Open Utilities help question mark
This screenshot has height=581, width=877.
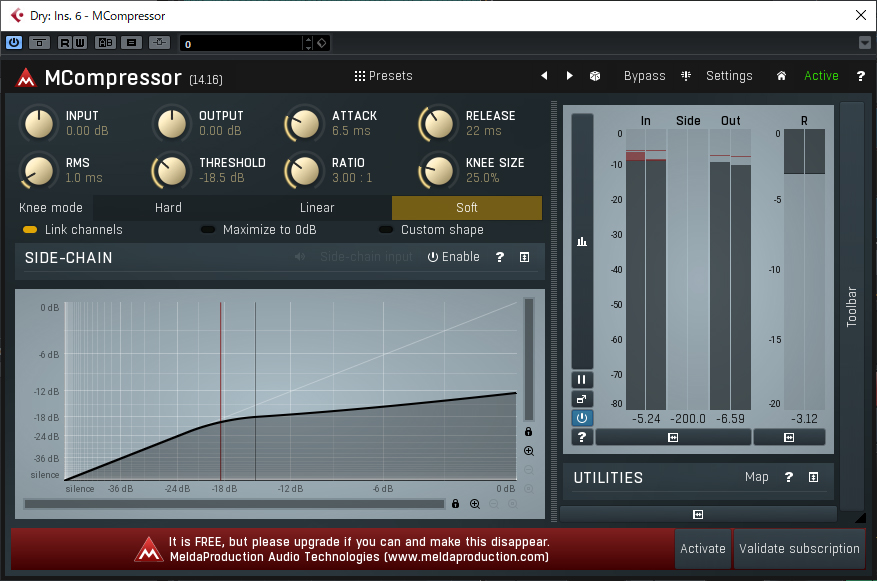[789, 477]
